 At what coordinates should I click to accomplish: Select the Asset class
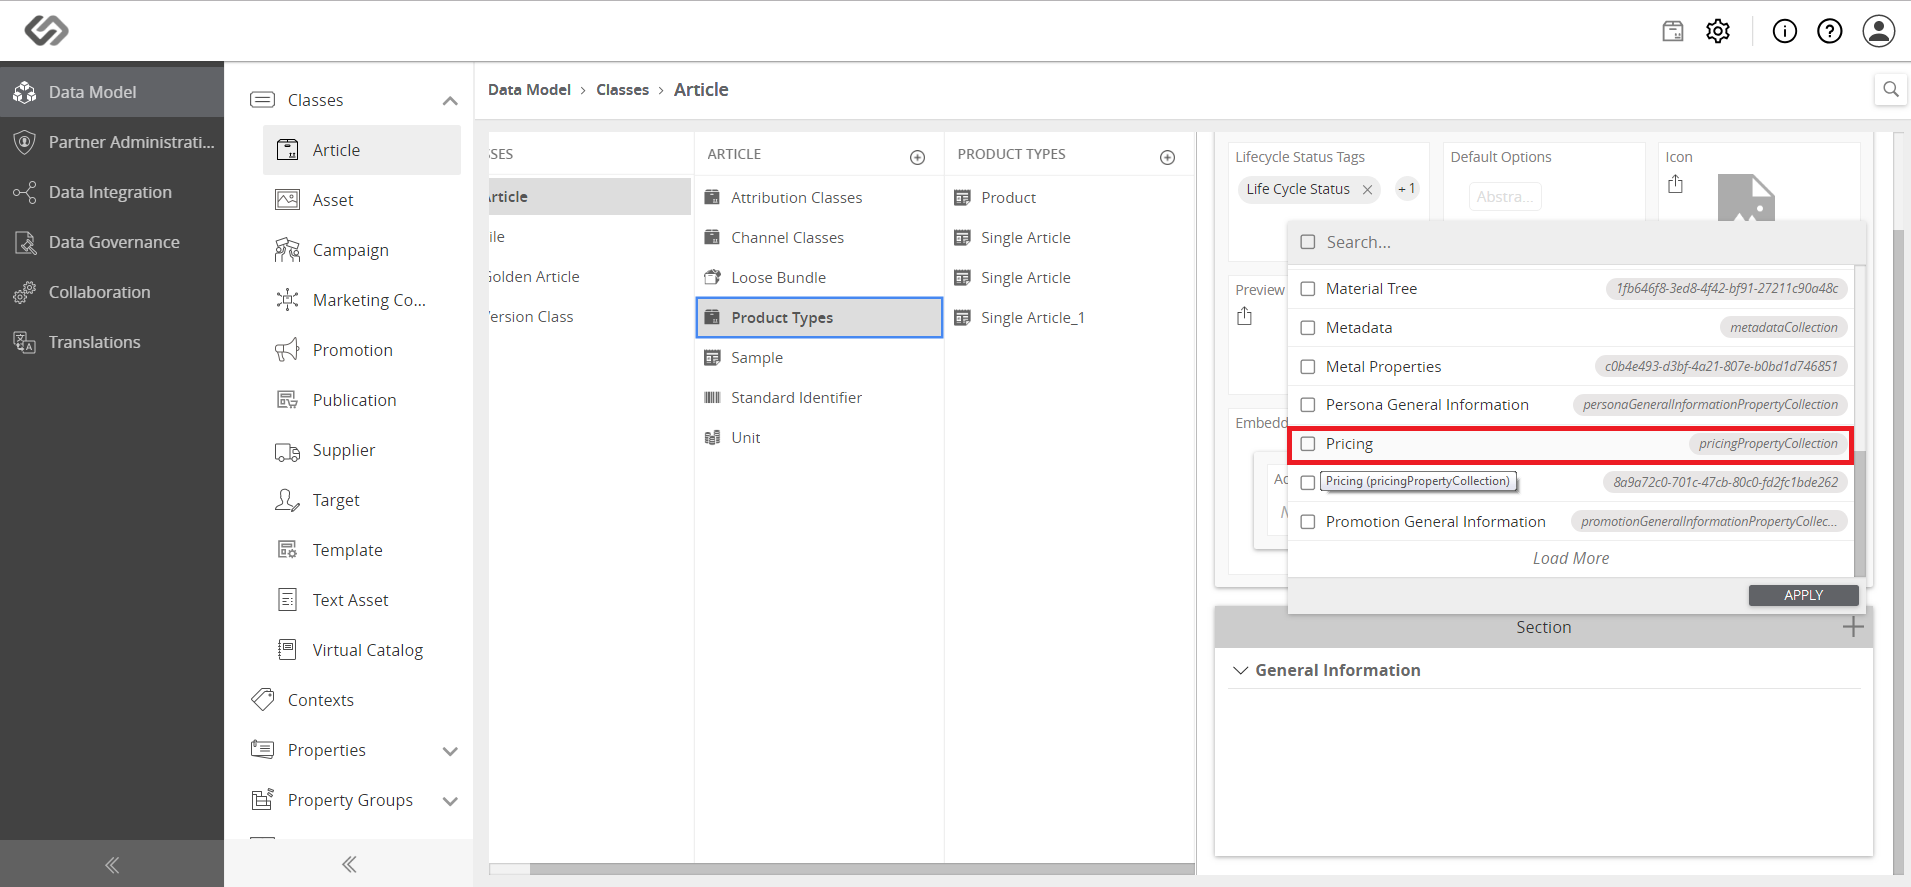click(362, 200)
